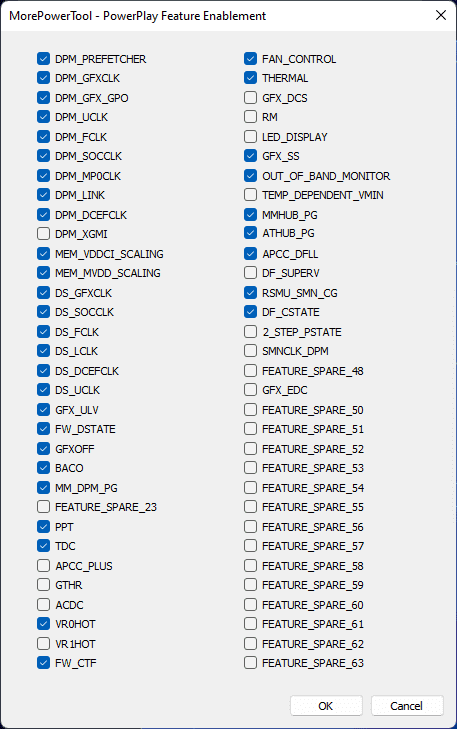Uncheck the FW_CTF feature
The width and height of the screenshot is (457, 729).
(x=43, y=663)
